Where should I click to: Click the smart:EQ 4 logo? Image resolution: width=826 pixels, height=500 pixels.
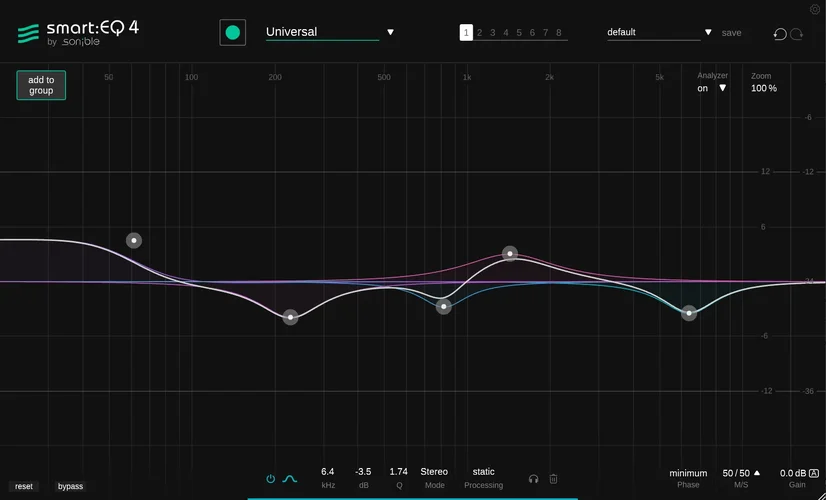click(78, 33)
